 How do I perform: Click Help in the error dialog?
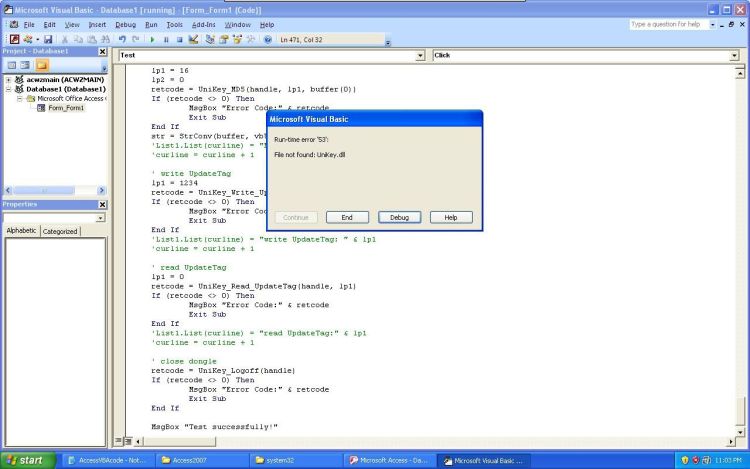[451, 218]
